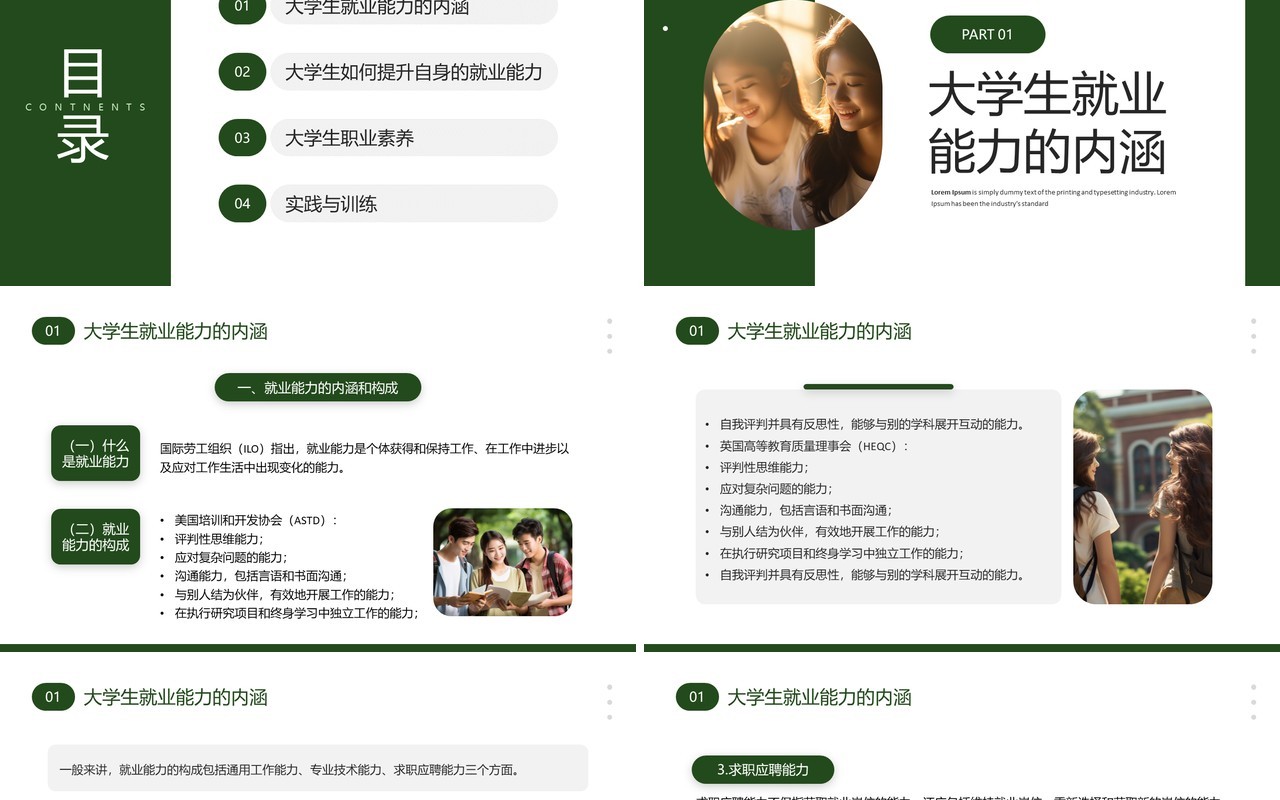Click the (二)就业能力的构成 green box
This screenshot has height=800, width=1280.
[96, 537]
